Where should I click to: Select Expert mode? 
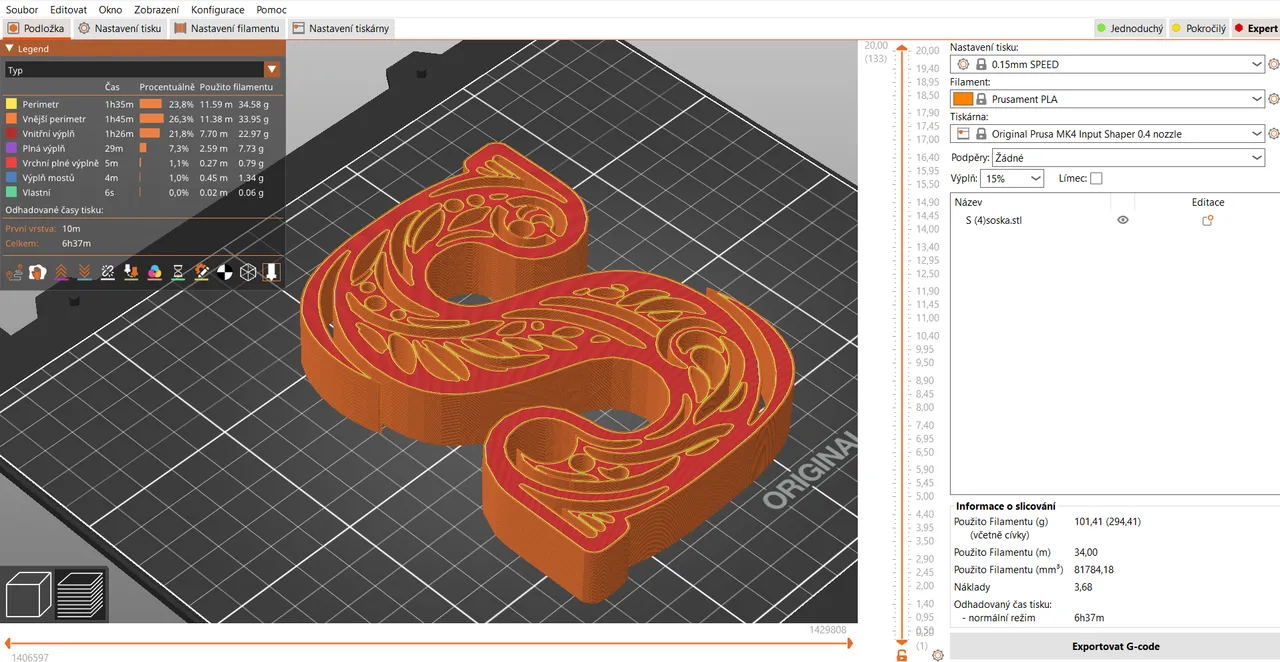[1256, 28]
